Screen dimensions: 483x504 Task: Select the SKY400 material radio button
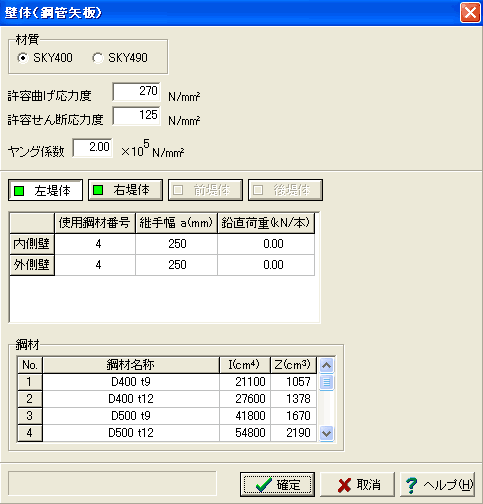[x=23, y=58]
